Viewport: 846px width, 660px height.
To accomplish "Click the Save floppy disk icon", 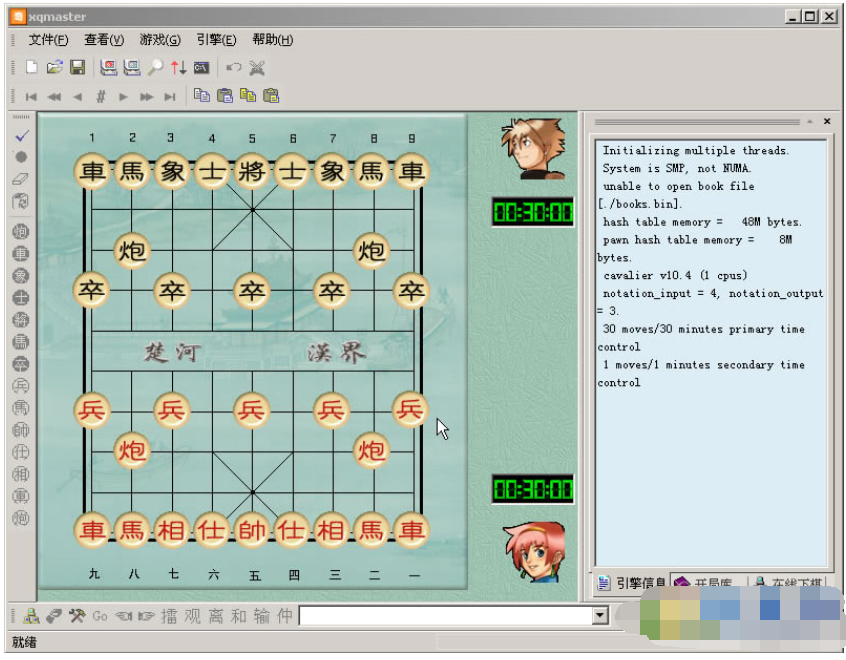I will pyautogui.click(x=77, y=67).
